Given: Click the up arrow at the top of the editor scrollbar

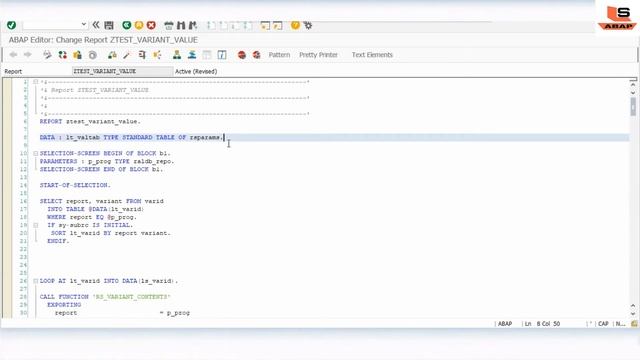Looking at the screenshot, I should coord(633,85).
